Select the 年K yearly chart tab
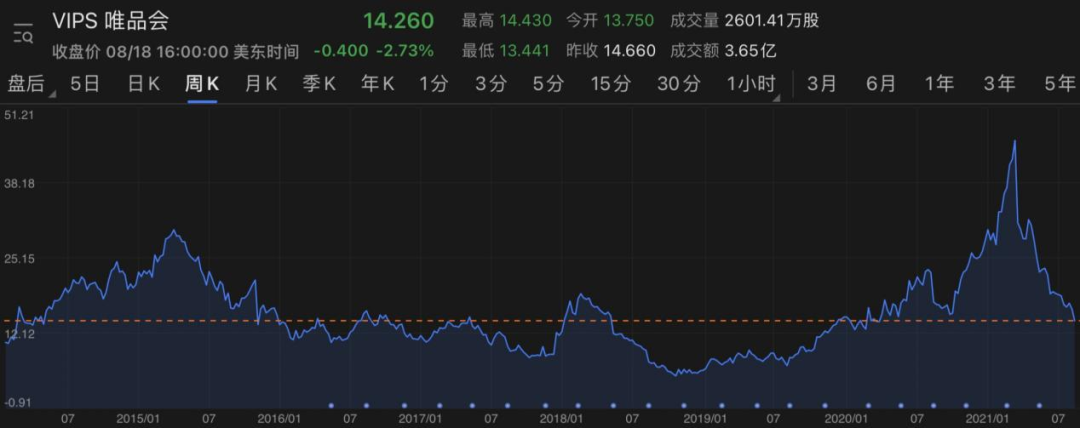 [x=377, y=84]
